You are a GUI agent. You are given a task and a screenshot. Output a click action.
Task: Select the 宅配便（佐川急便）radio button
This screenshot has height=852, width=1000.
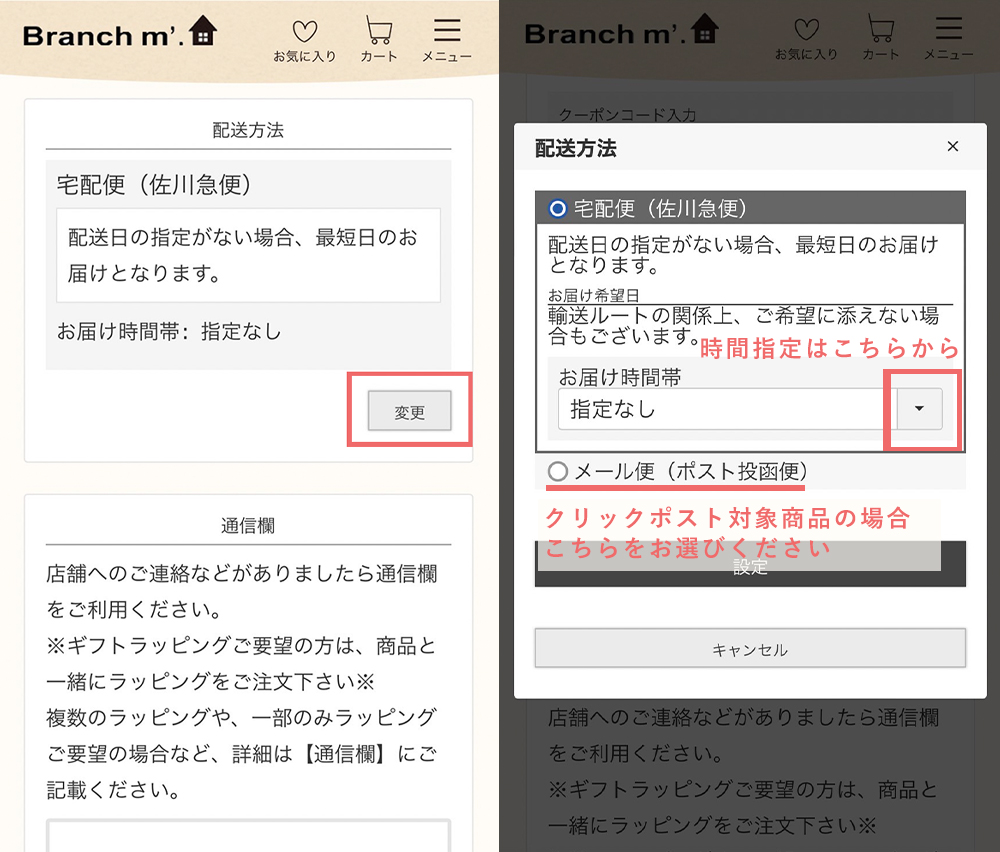pos(557,209)
